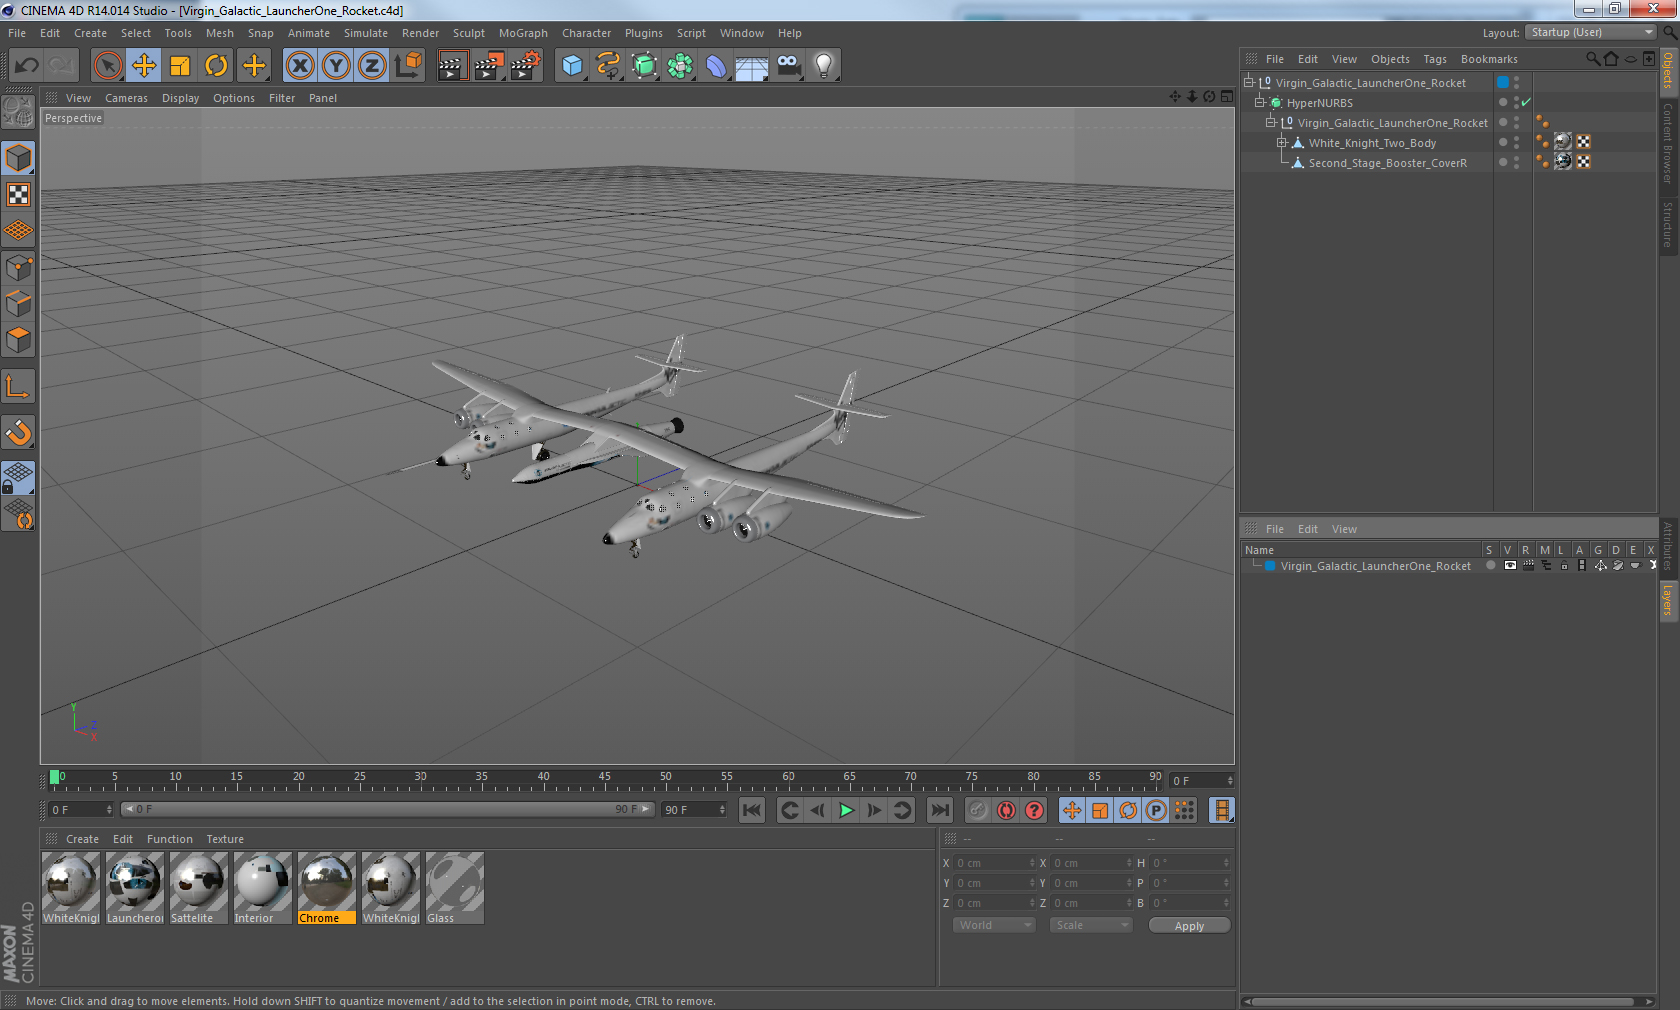Click the frame range preview slider
This screenshot has width=1680, height=1010.
pyautogui.click(x=387, y=809)
